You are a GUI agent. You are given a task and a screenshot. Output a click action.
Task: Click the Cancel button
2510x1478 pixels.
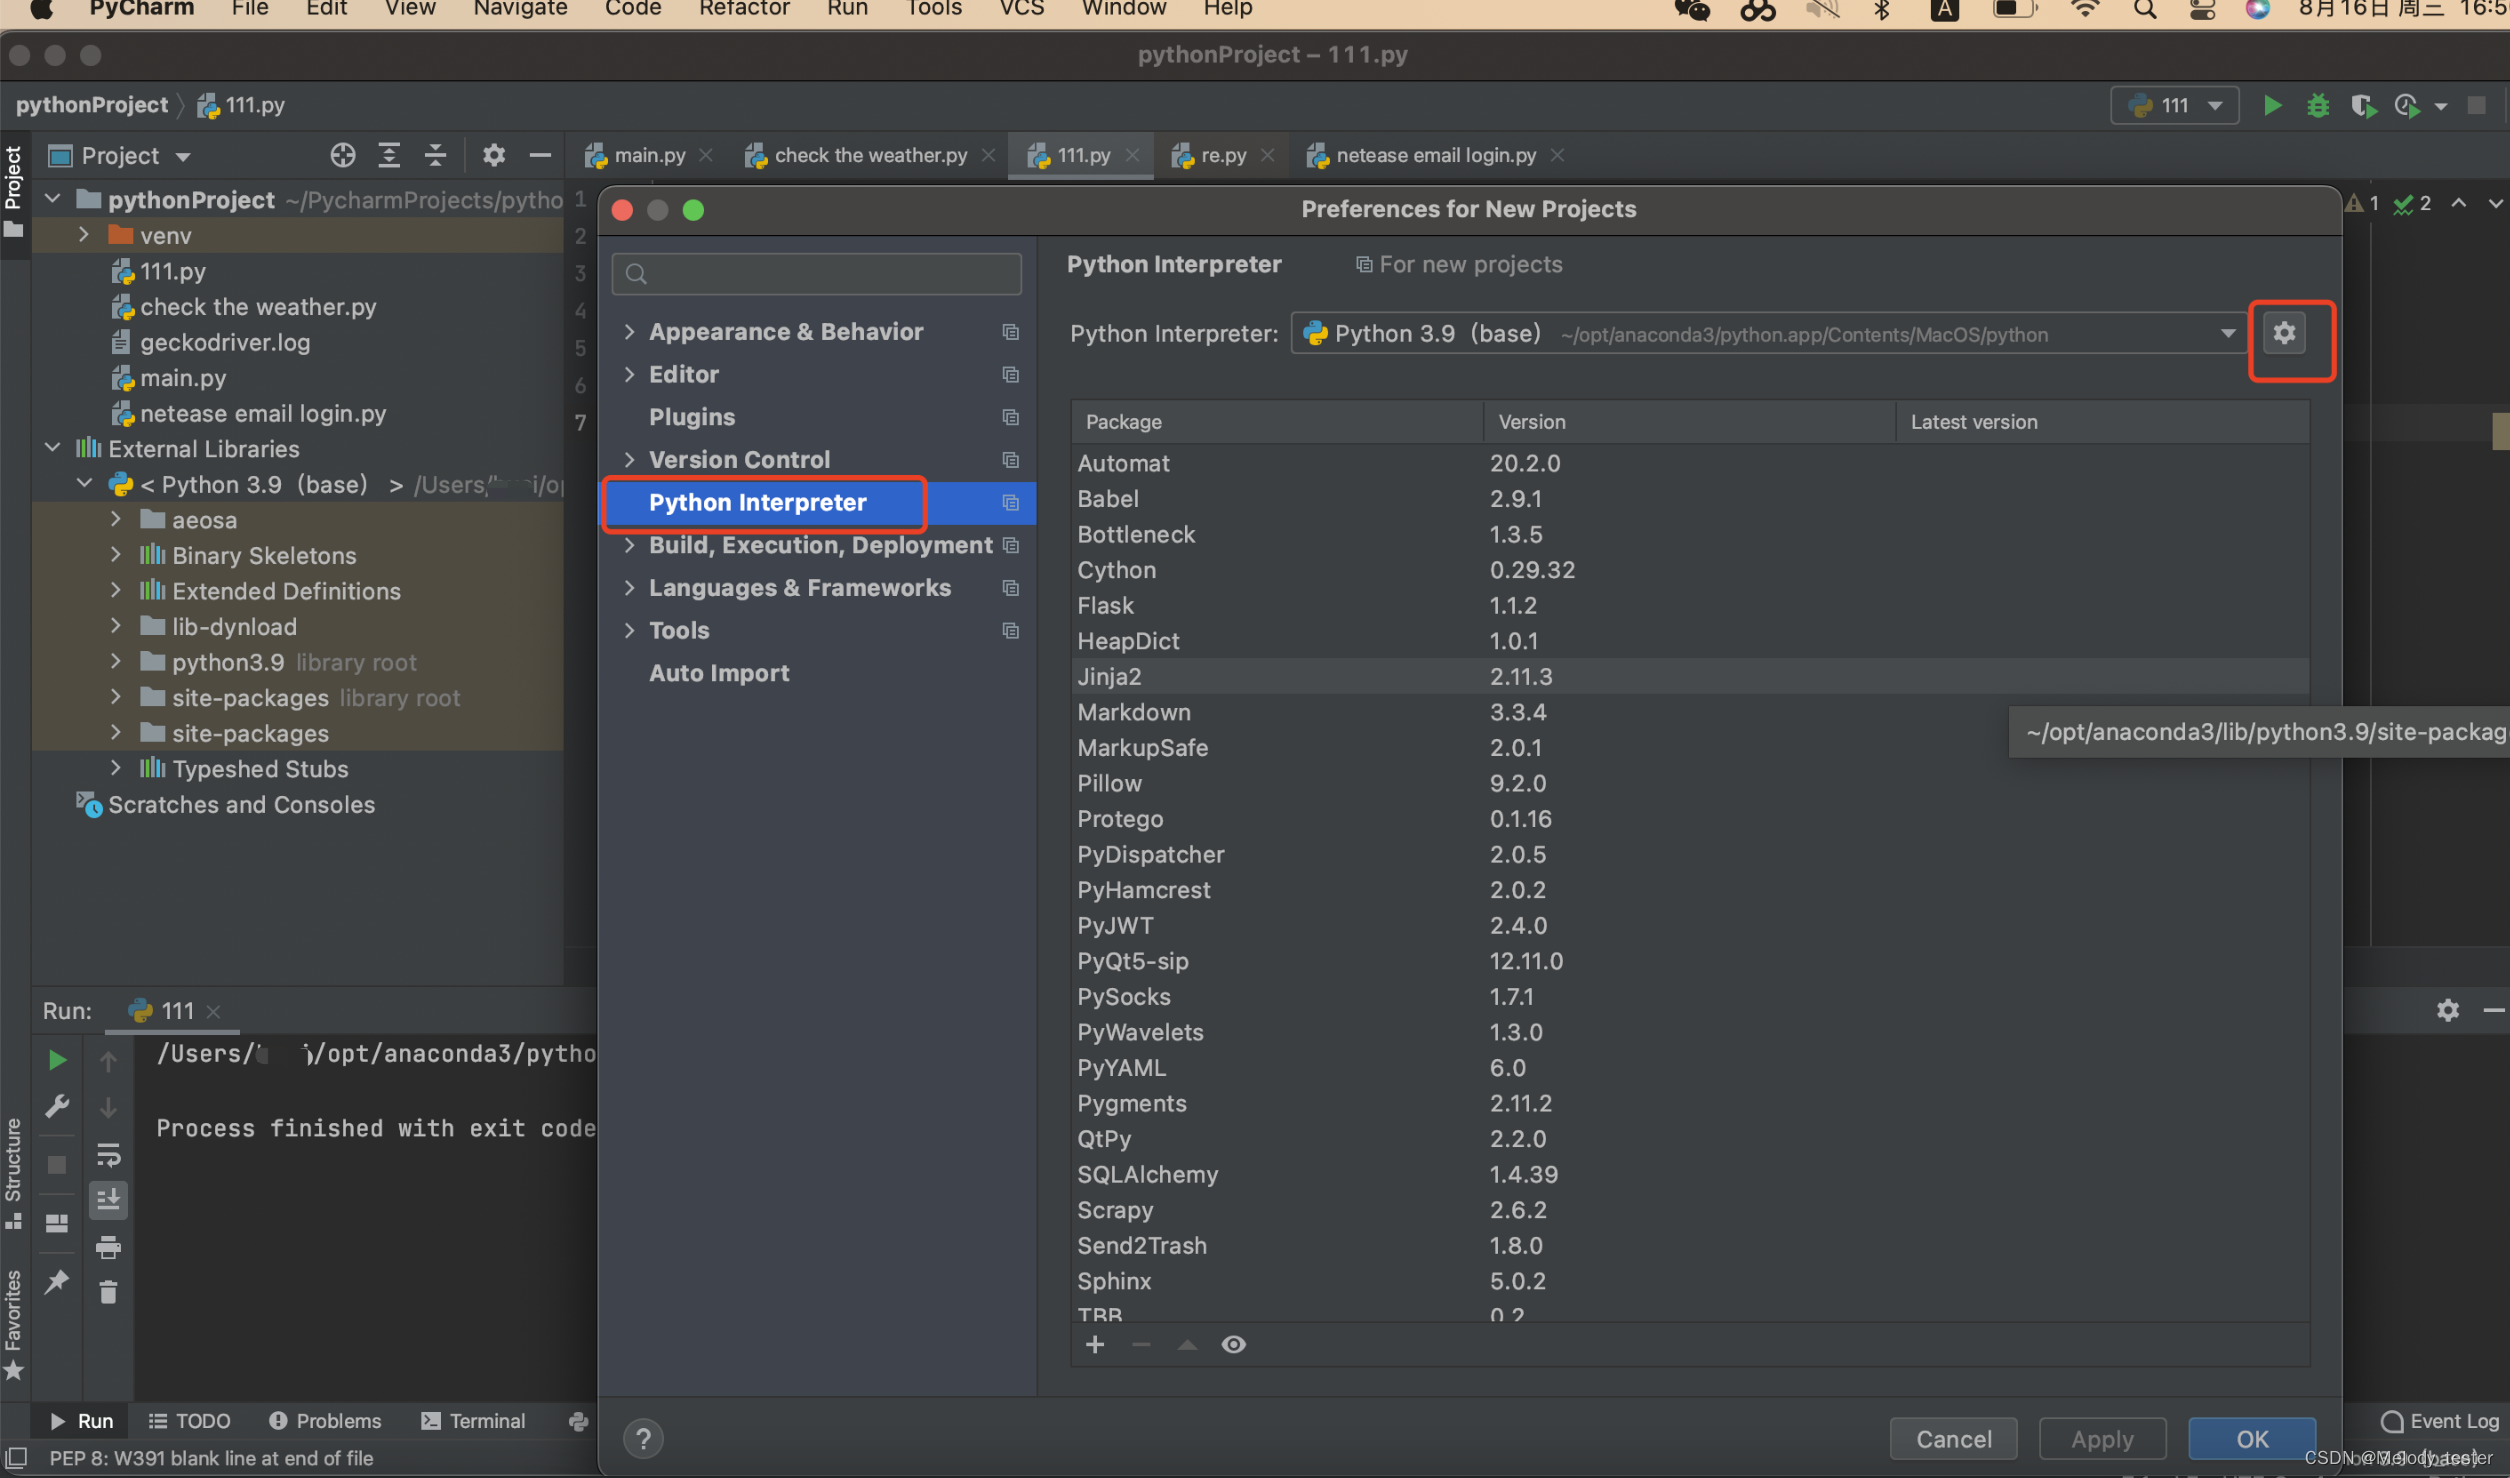pyautogui.click(x=1953, y=1439)
